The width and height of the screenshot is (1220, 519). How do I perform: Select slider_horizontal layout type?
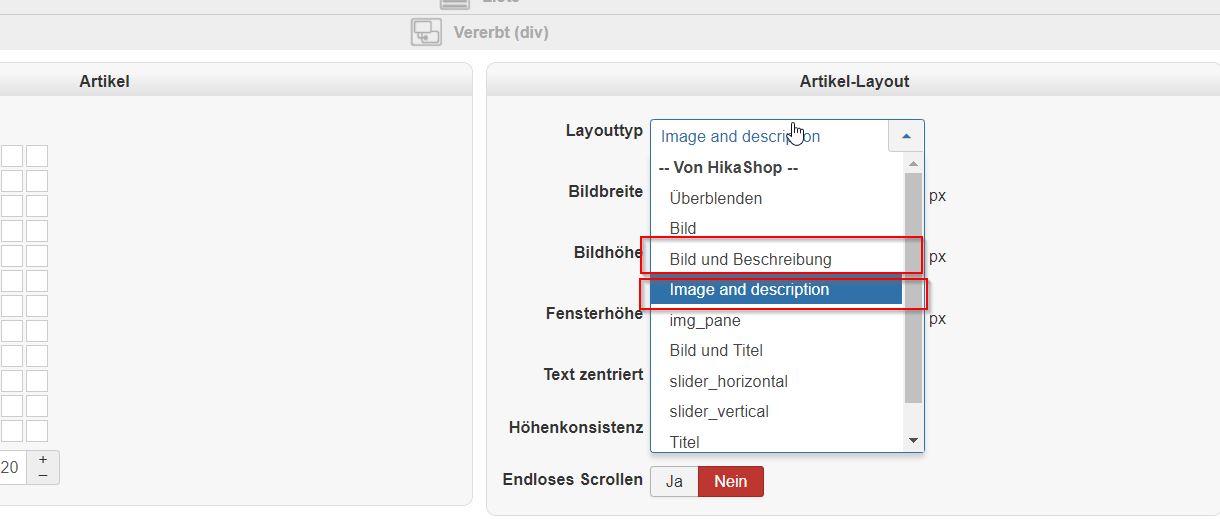pos(728,381)
